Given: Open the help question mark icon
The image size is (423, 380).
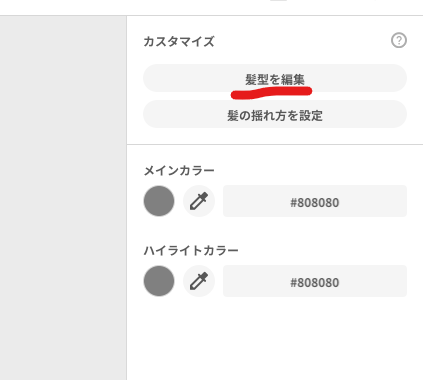Looking at the screenshot, I should coord(399,41).
